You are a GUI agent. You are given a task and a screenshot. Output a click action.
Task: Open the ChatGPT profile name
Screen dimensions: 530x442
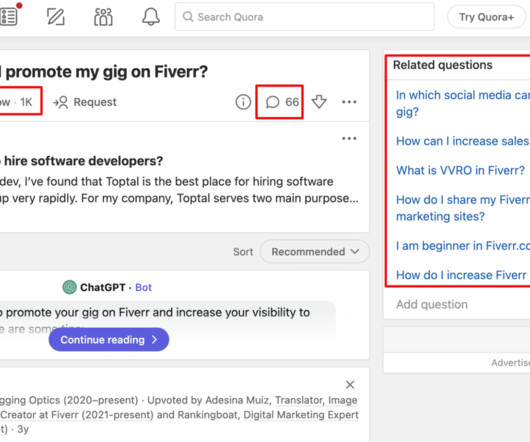103,288
